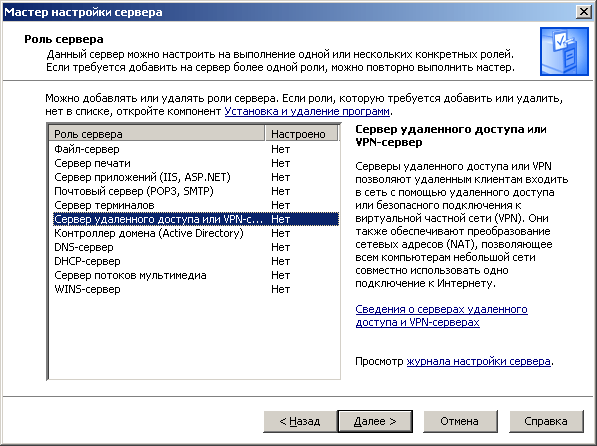Viewport: 597px width, 446px height.
Task: Close the Мастер настройки сервера window
Action: (584, 12)
